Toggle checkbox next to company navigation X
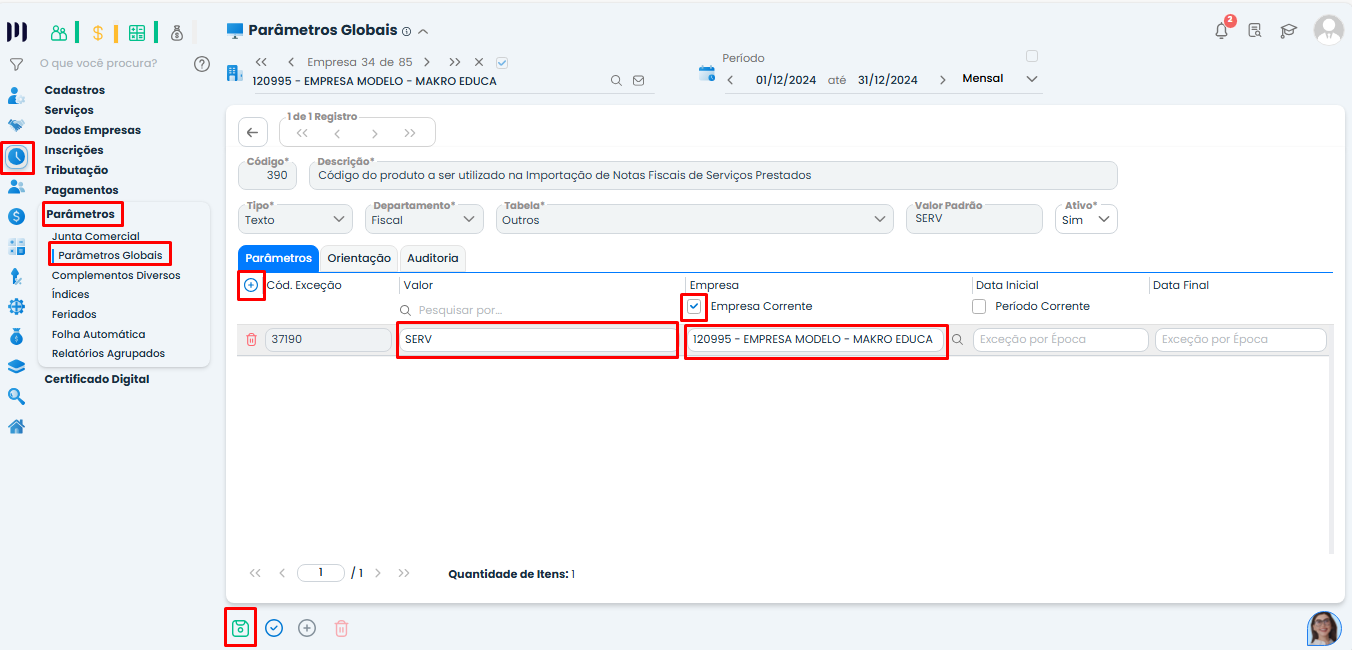The width and height of the screenshot is (1352, 650). tap(502, 62)
